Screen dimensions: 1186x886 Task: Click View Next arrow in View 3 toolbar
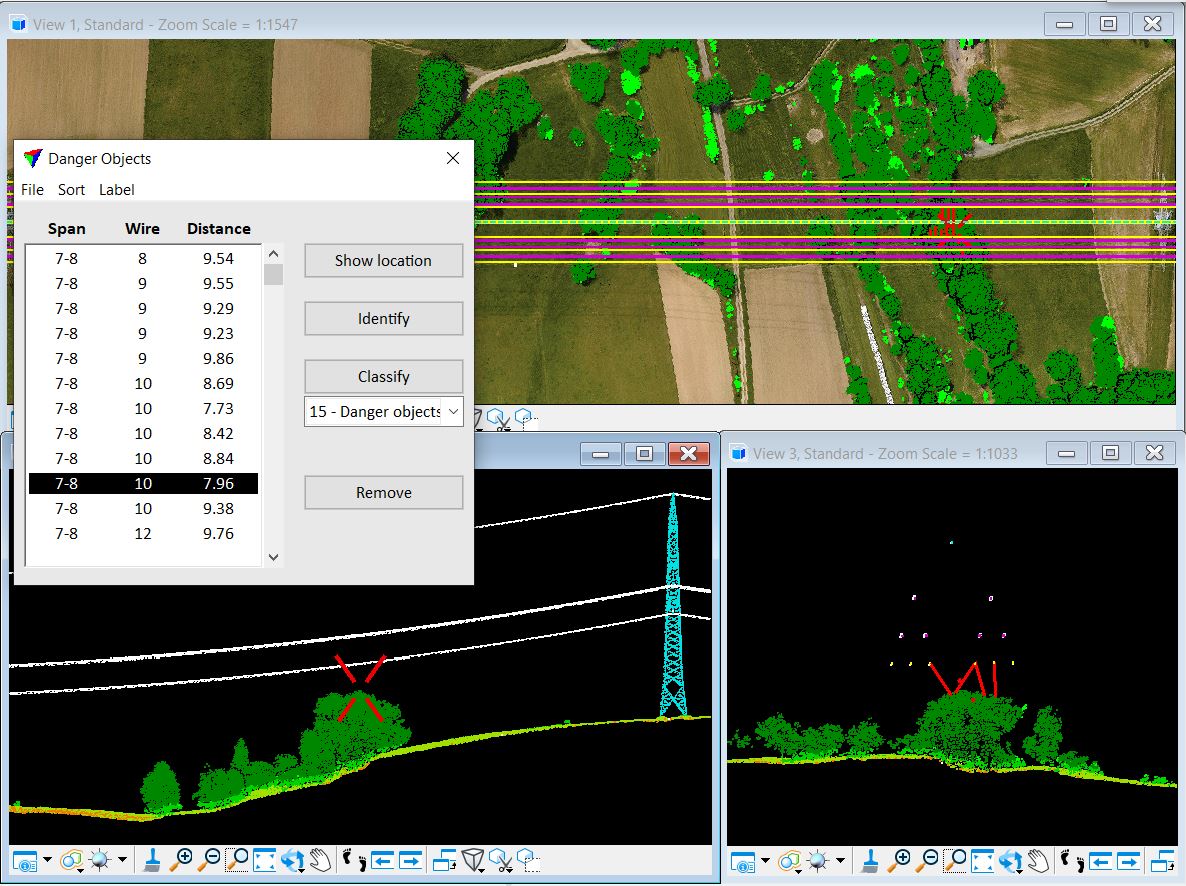(x=1130, y=860)
